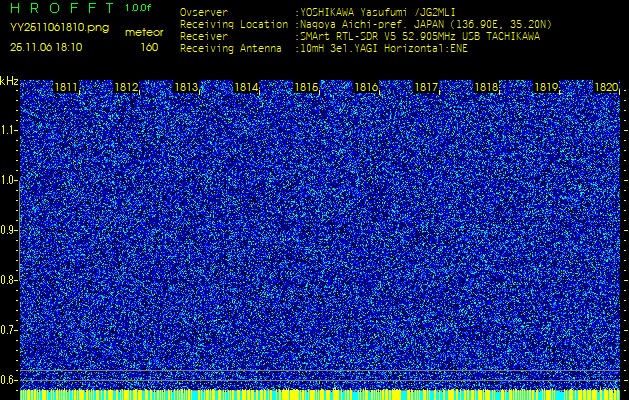
Task: Click the 1819 time marker
Action: (546, 88)
